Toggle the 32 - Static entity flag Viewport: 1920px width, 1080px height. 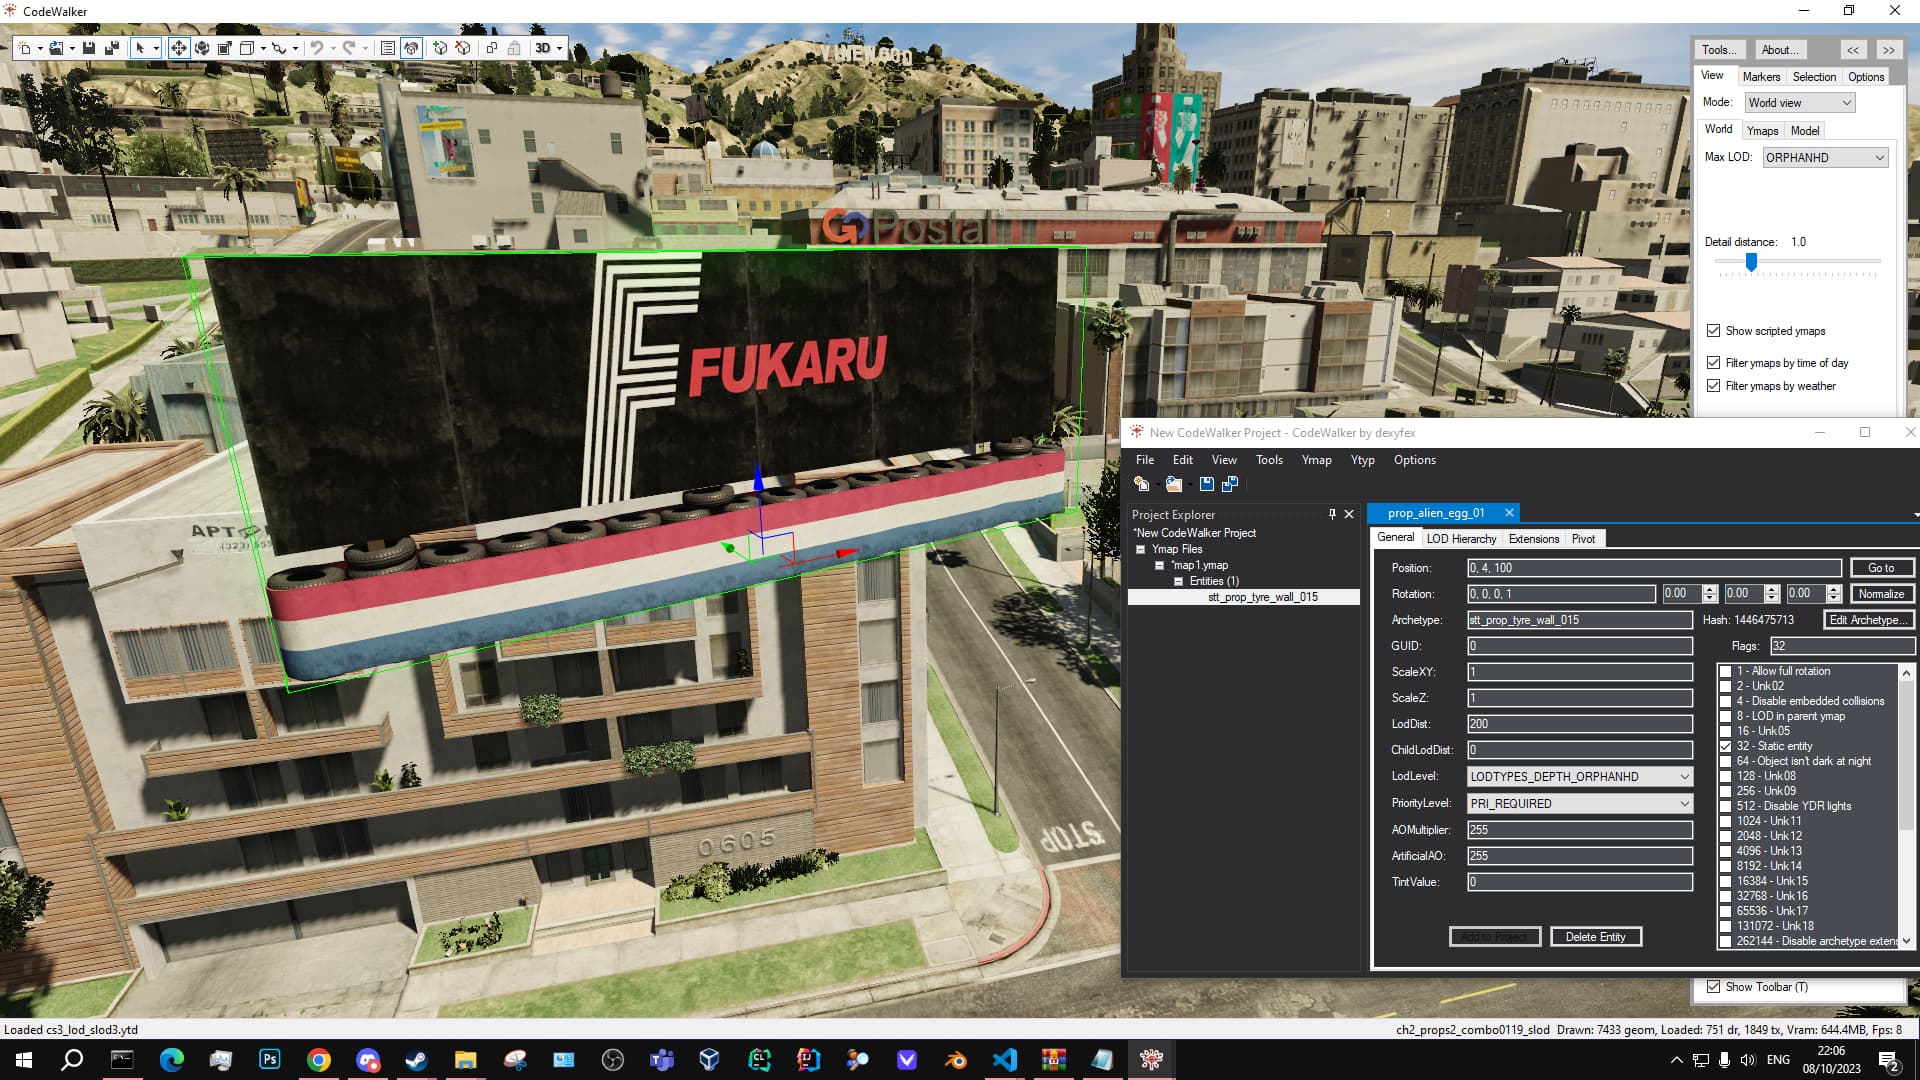[x=1725, y=747]
